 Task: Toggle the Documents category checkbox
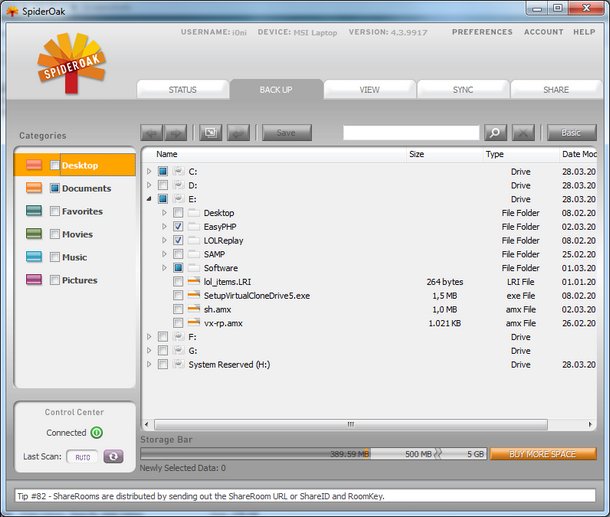coord(55,188)
